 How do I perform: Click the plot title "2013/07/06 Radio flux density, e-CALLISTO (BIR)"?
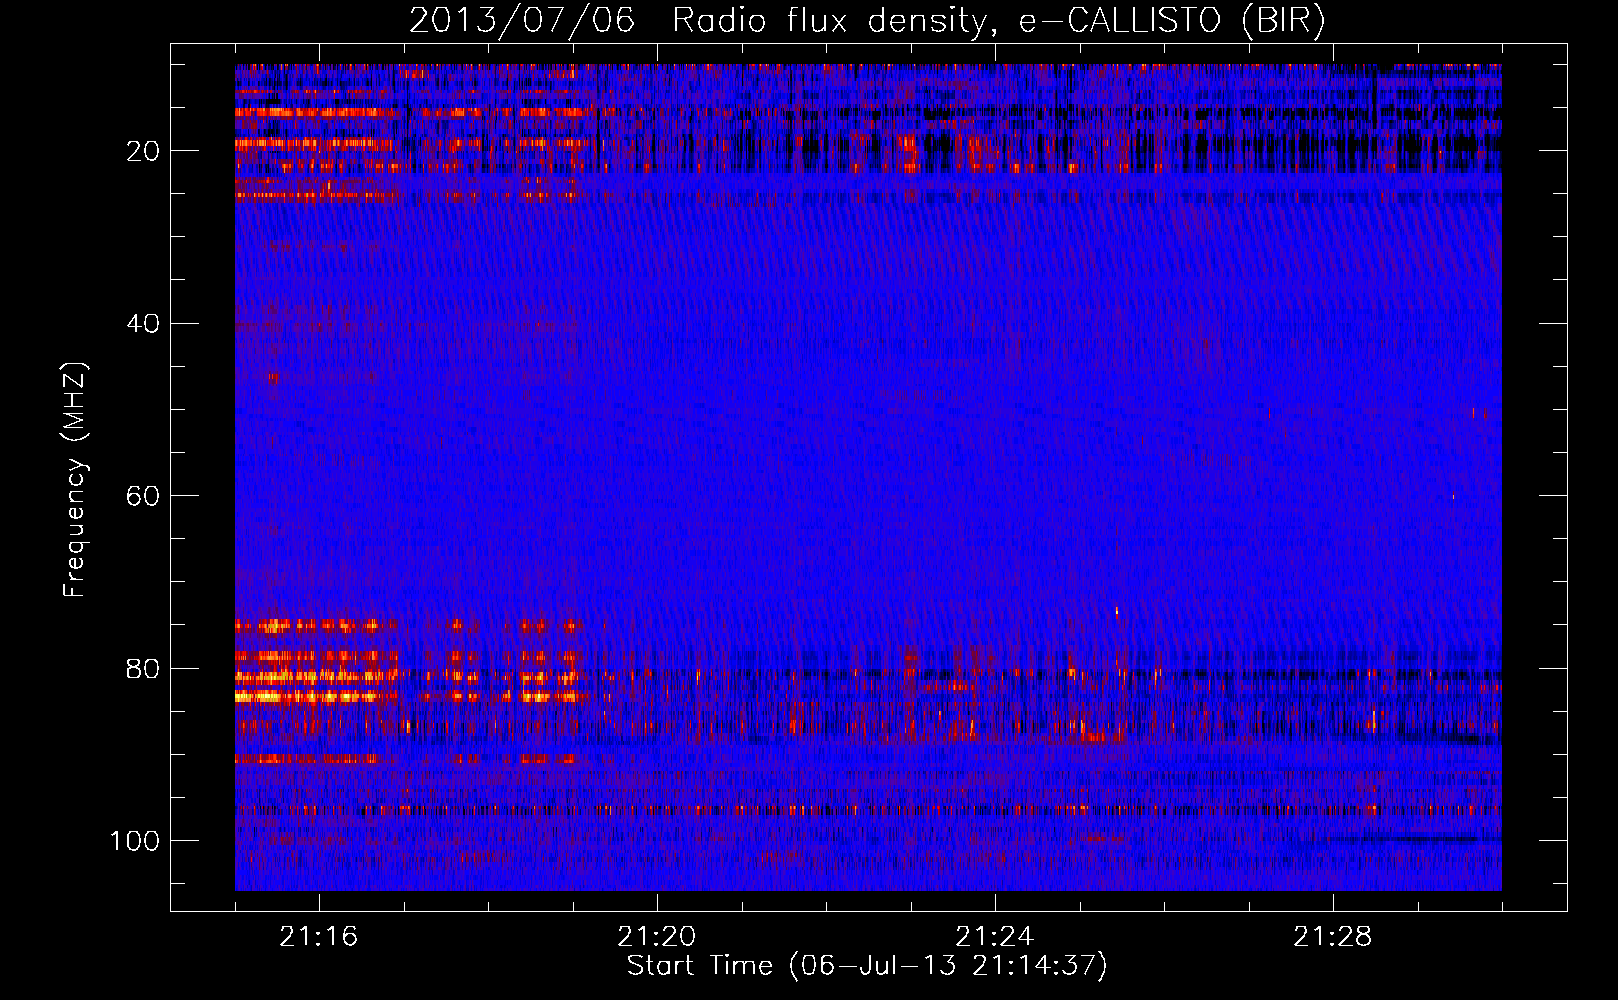pos(867,21)
